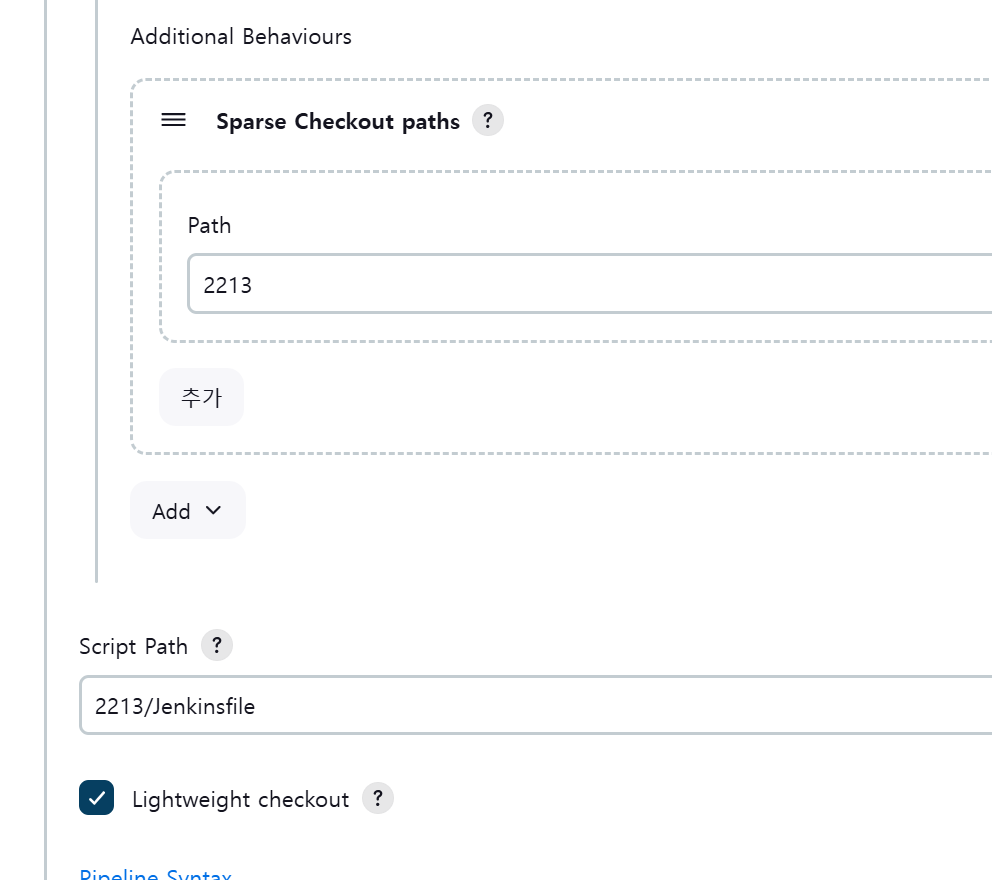This screenshot has width=992, height=880.
Task: Click the Script Path label text
Action: click(x=133, y=647)
